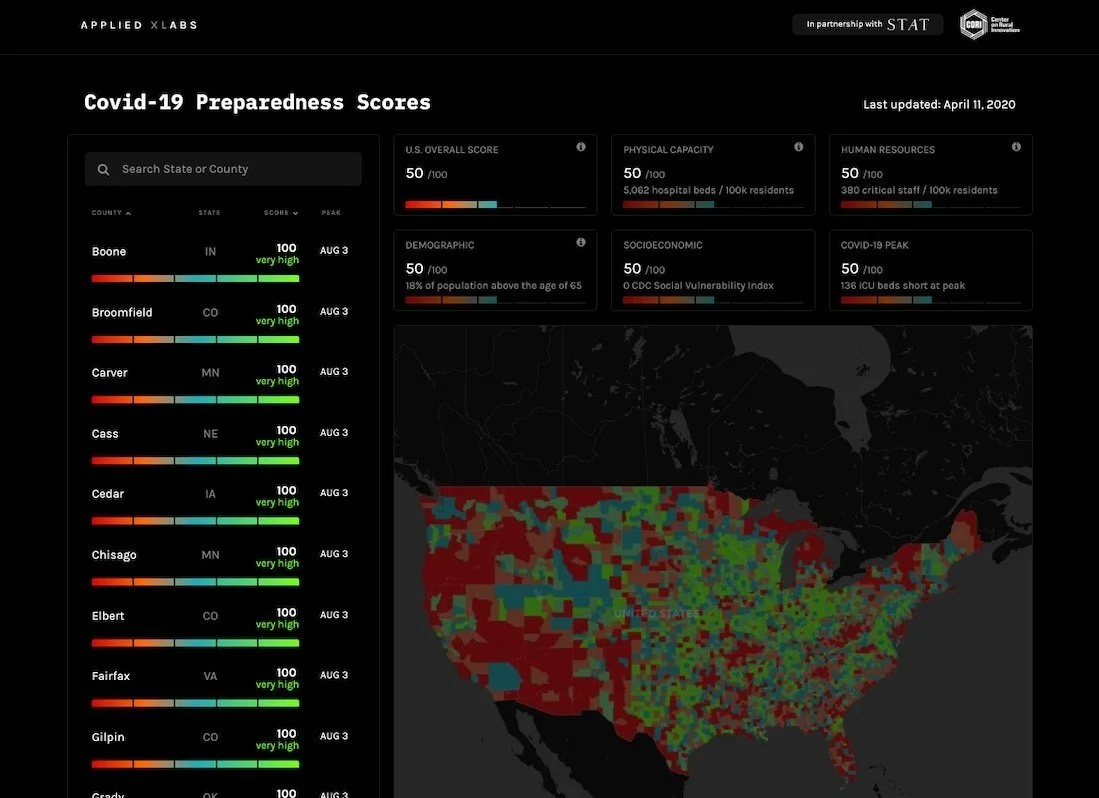Click the Covid-19 Preparedness Scores title
This screenshot has height=798, width=1099.
[257, 102]
